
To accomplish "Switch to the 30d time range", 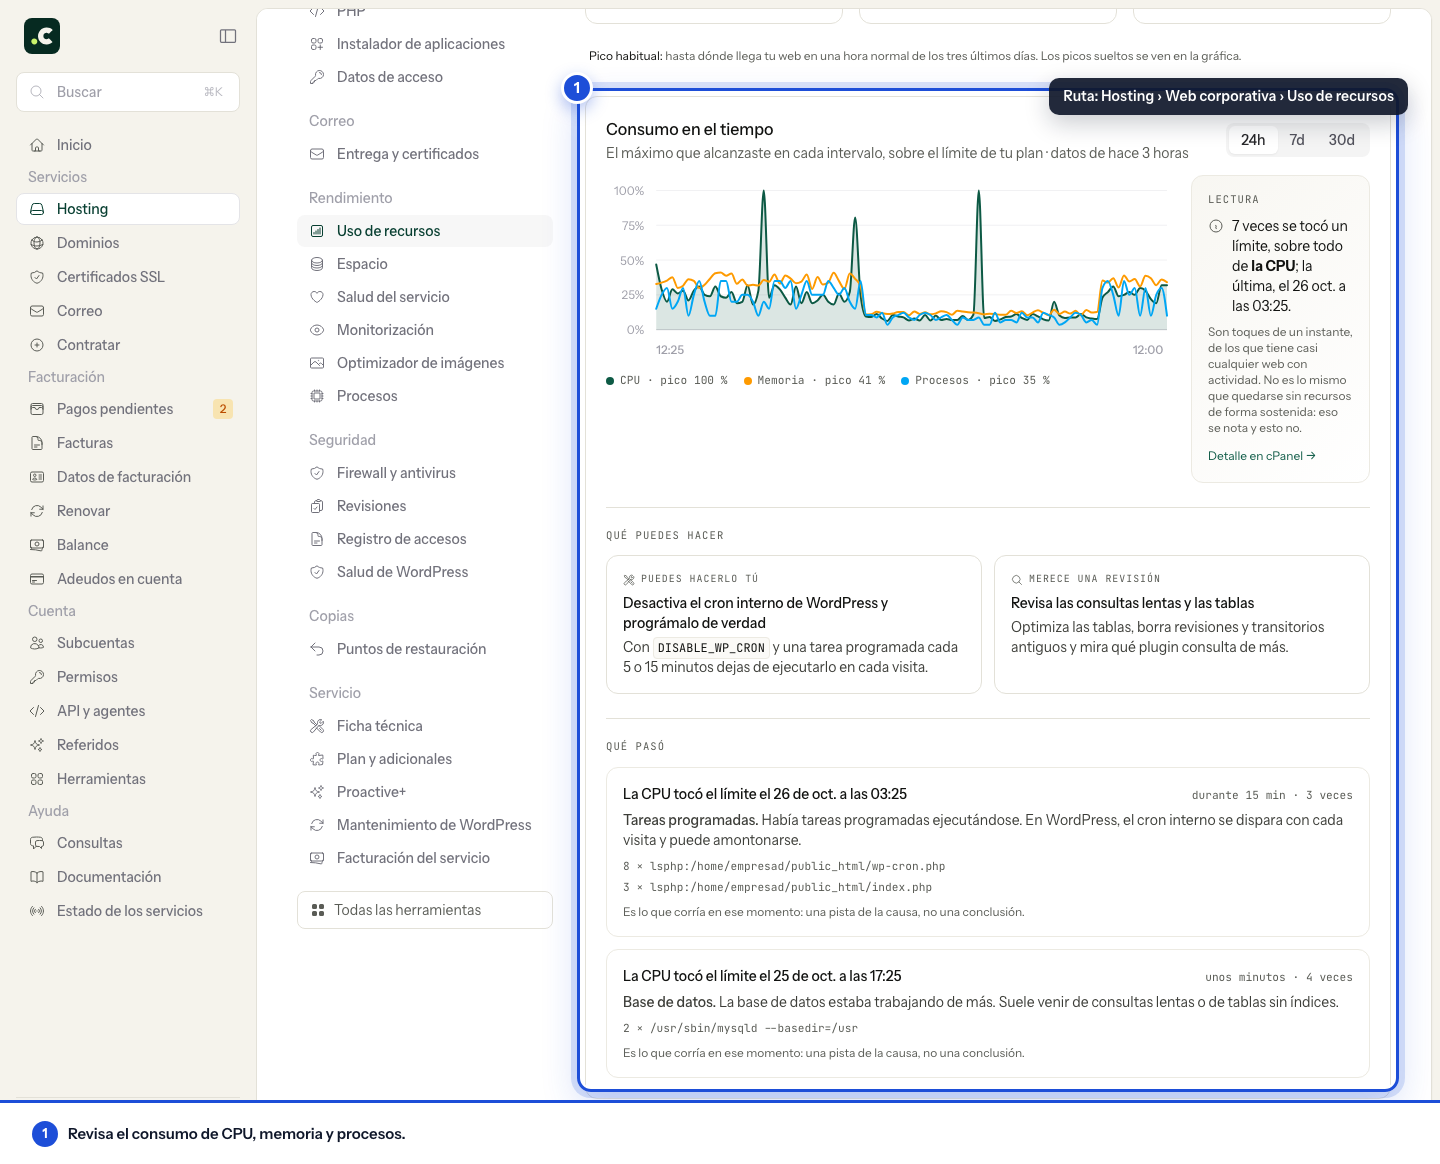I will pyautogui.click(x=1341, y=140).
